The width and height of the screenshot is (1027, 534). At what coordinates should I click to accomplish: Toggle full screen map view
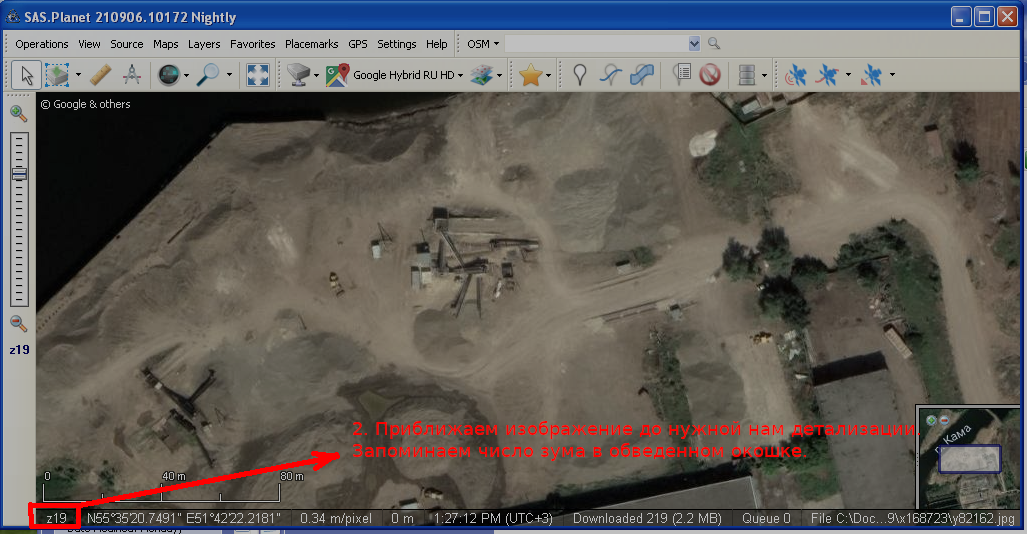[257, 75]
